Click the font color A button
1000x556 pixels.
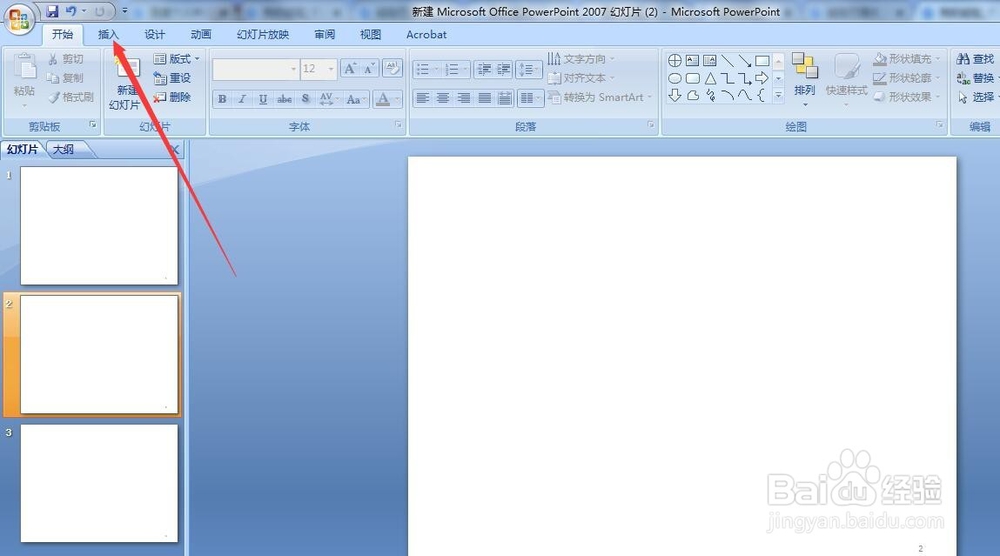coord(383,99)
